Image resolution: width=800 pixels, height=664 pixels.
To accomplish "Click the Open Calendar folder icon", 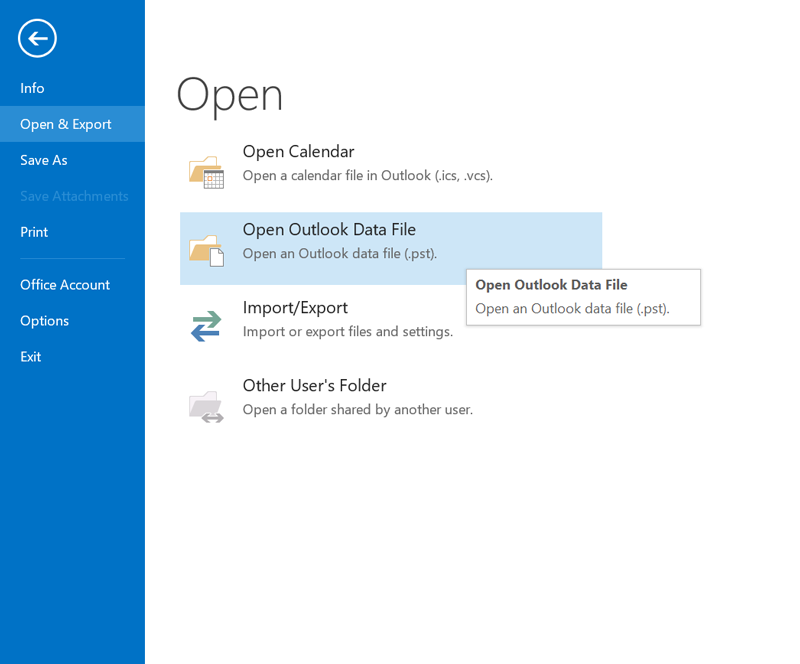I will coord(206,172).
